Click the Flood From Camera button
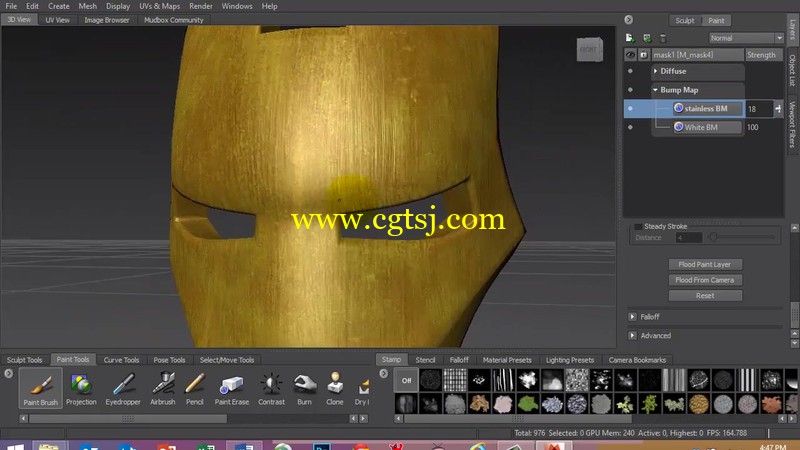 705,280
